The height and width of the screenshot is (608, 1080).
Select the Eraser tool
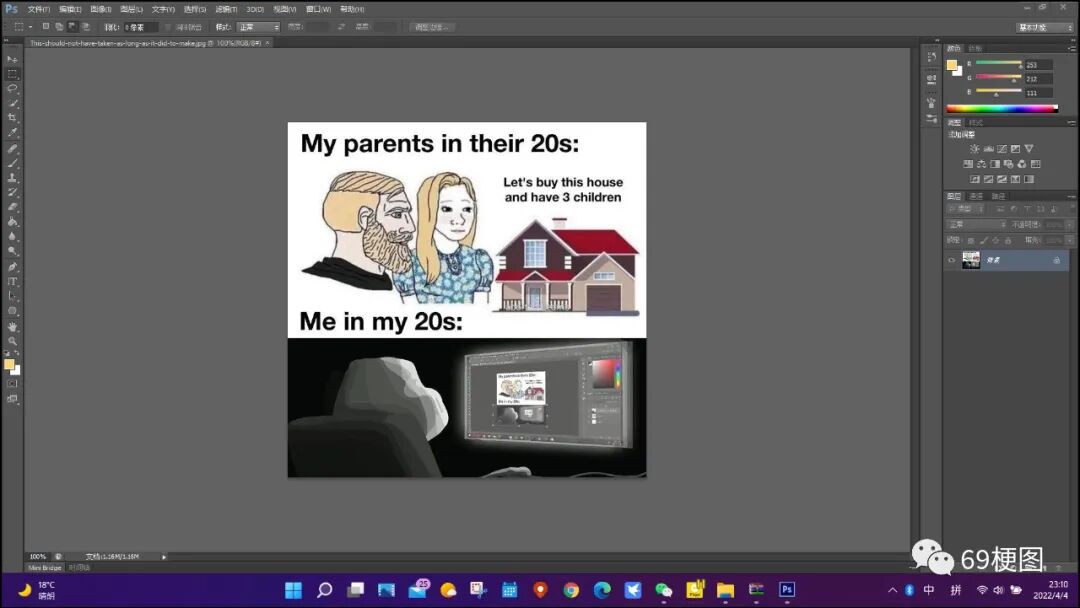pos(12,207)
